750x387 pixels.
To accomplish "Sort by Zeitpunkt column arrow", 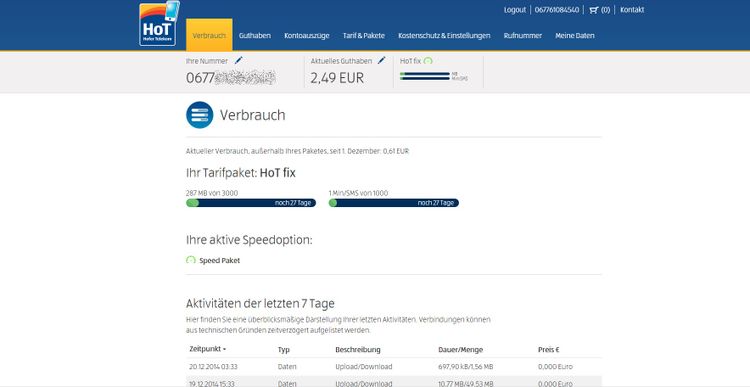I will click(224, 349).
